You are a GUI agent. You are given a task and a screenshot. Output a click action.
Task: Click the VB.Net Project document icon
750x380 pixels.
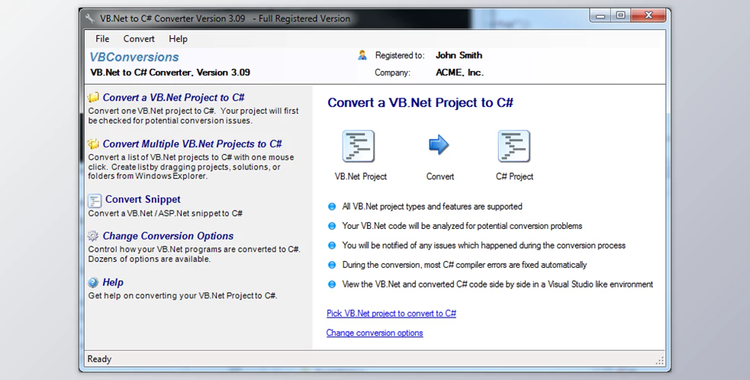(x=358, y=146)
